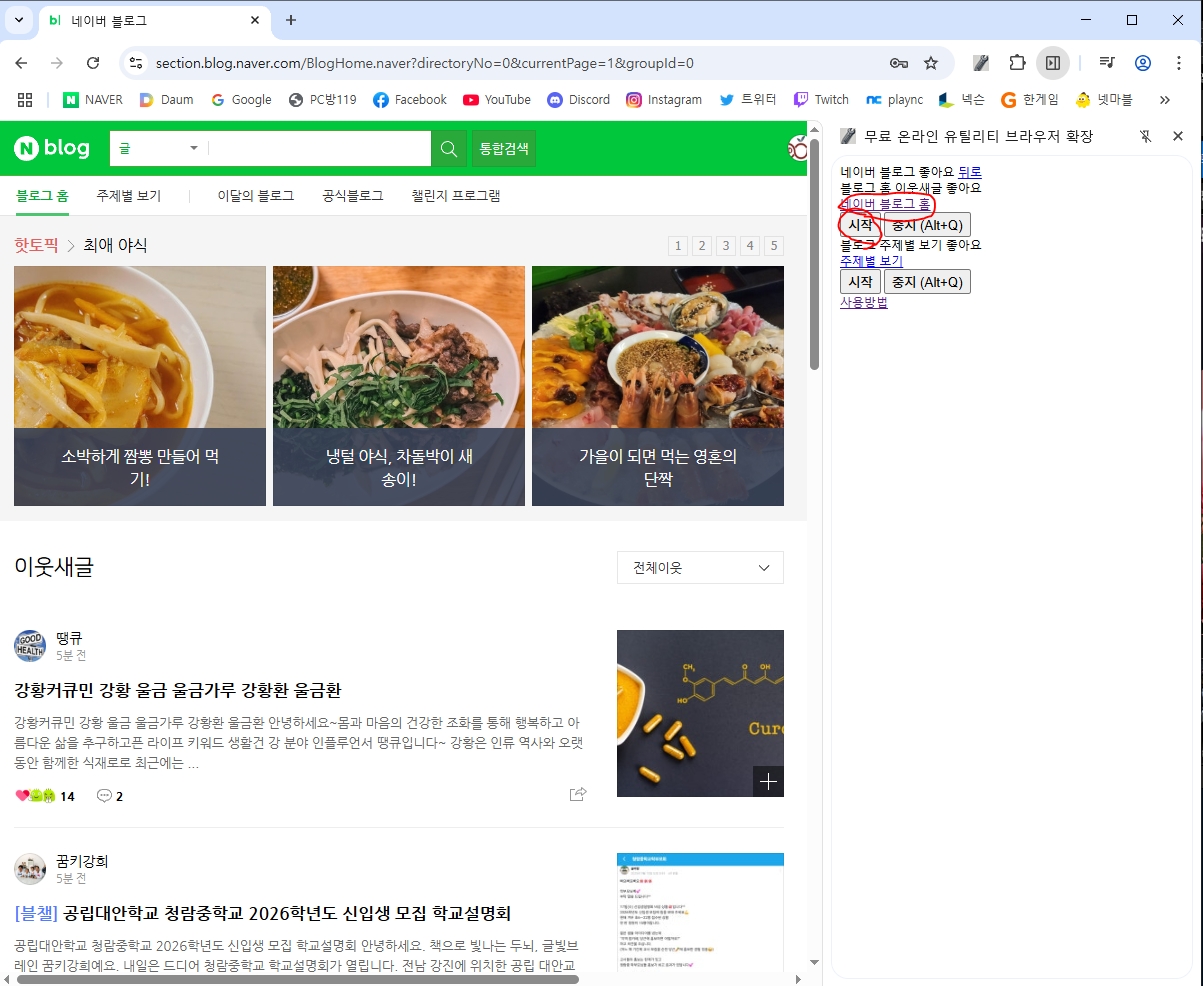Switch to 주제별 보기 tab
Screen dimensions: 1203x986
pos(128,196)
